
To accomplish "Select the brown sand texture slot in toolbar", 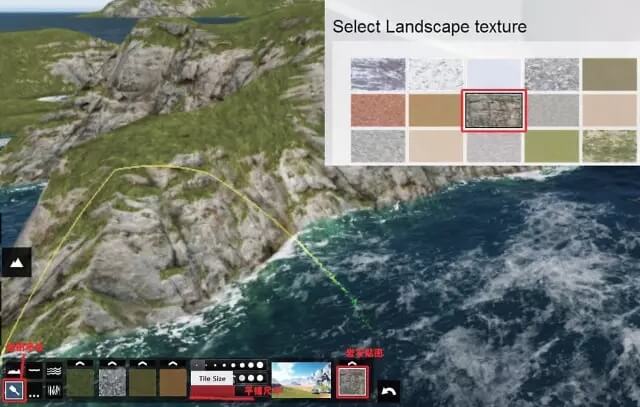I will click(173, 384).
